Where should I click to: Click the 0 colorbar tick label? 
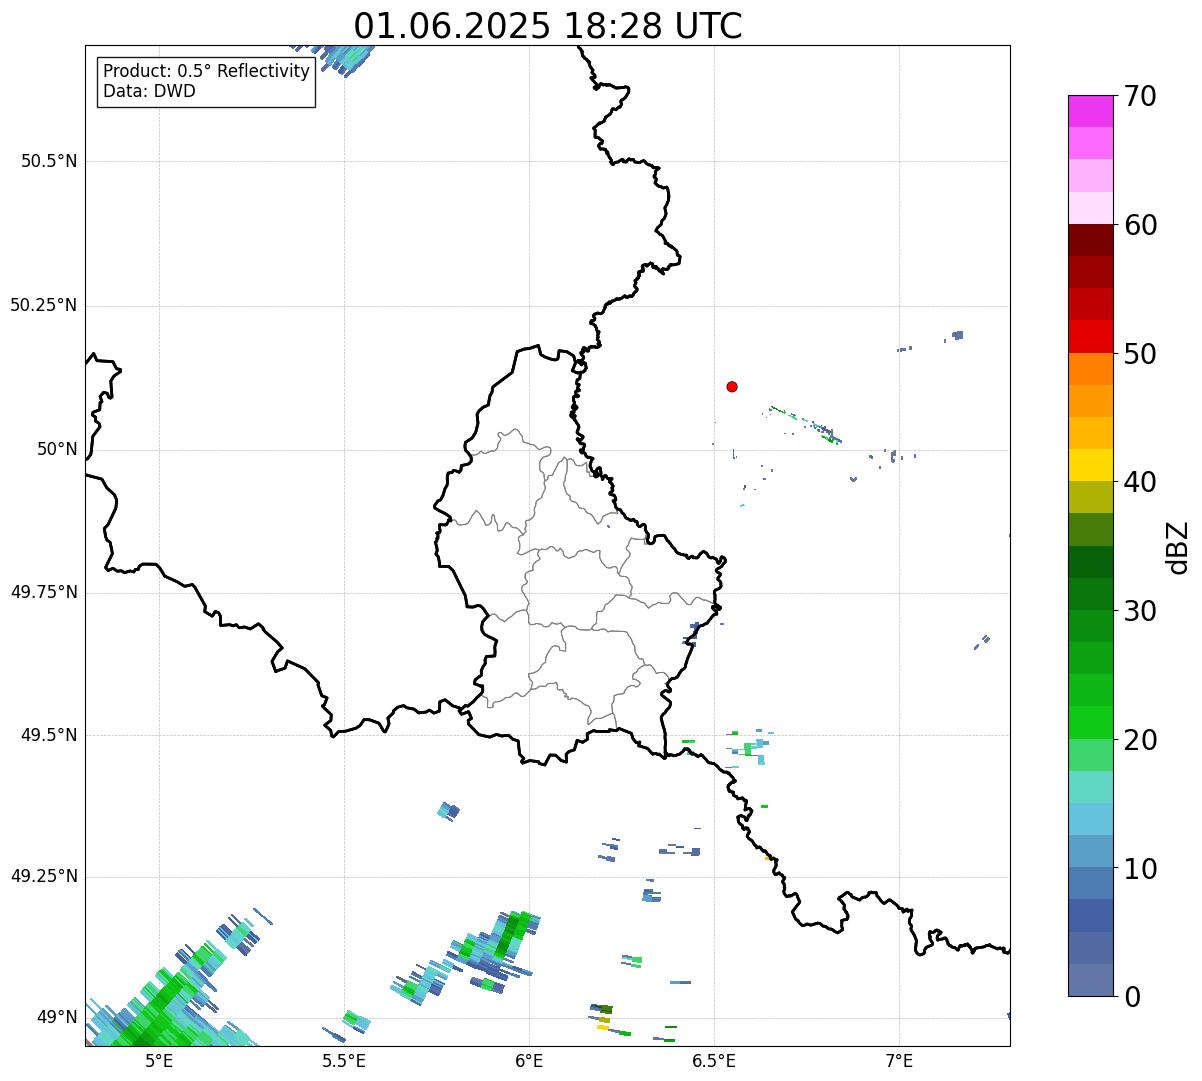pyautogui.click(x=1131, y=997)
